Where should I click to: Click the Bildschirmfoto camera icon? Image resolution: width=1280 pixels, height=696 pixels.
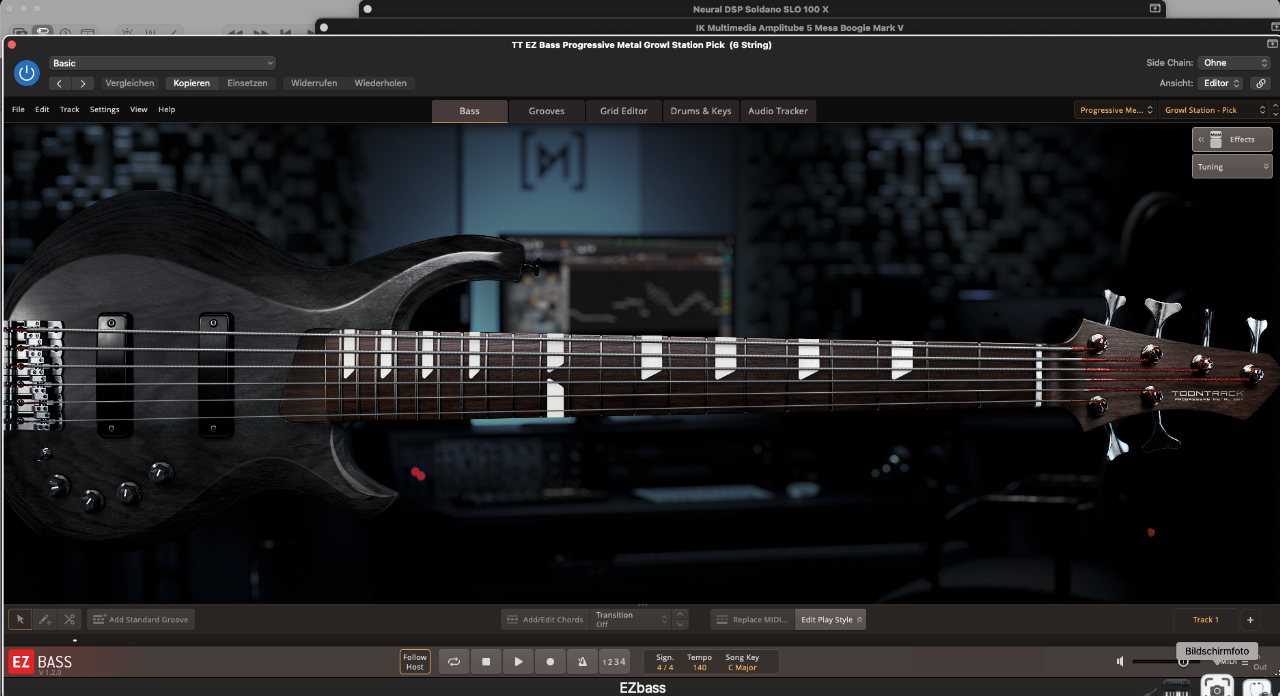tap(1217, 686)
